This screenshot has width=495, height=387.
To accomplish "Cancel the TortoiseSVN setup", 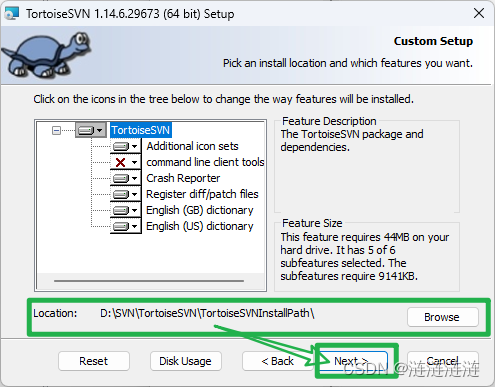I will (442, 361).
